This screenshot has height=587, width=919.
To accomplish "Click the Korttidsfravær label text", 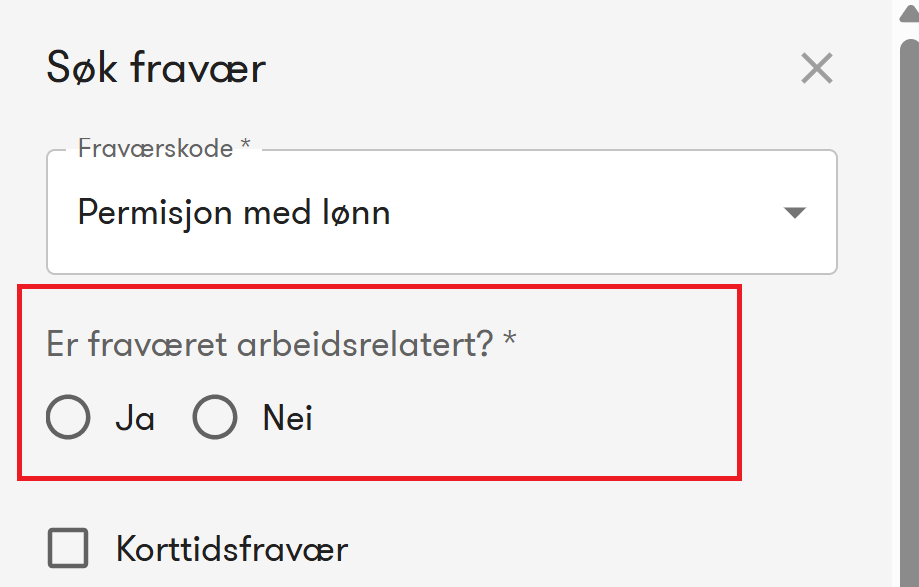I will click(x=232, y=549).
